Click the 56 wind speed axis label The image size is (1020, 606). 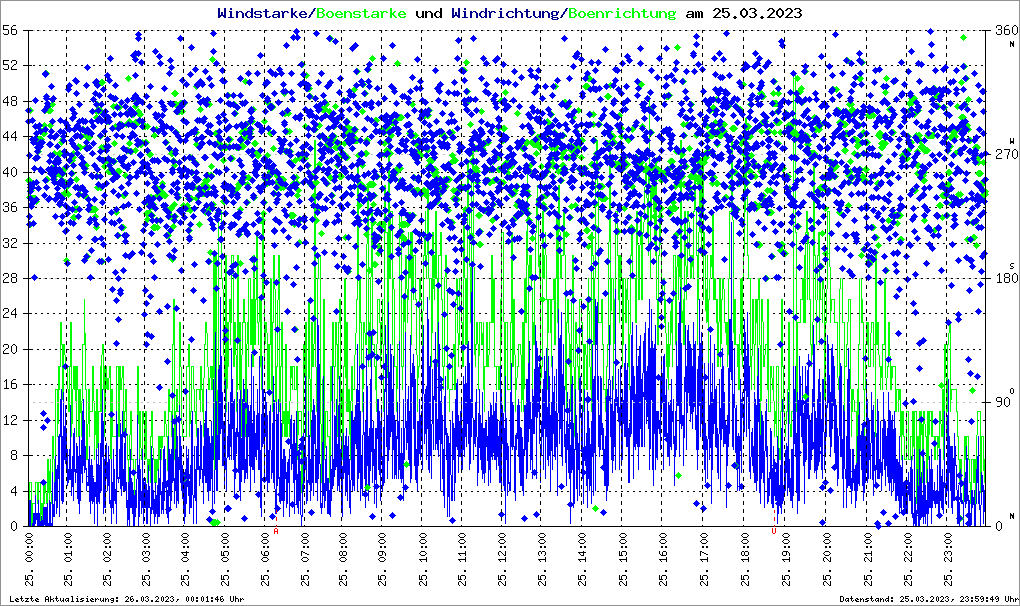(10, 31)
